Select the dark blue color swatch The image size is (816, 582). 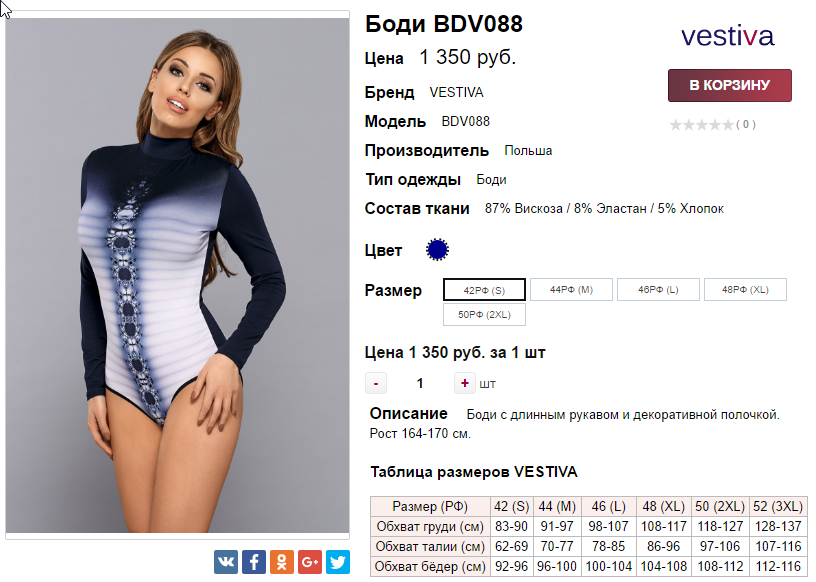(437, 250)
